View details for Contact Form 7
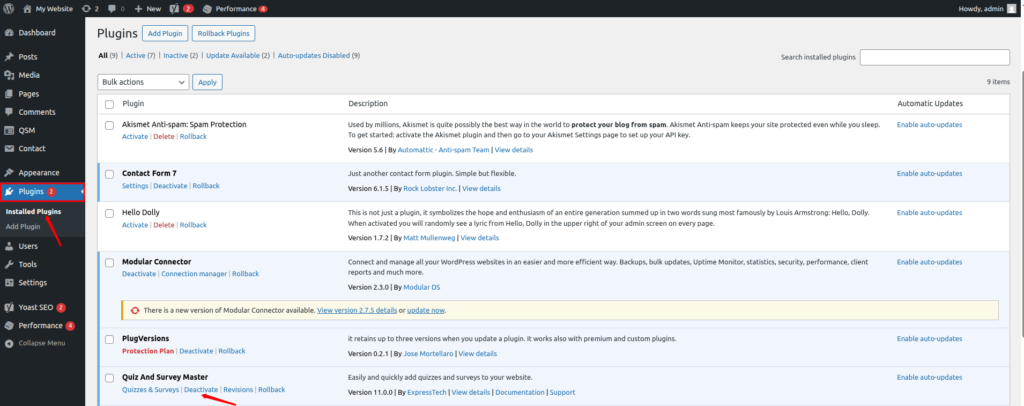 482,189
